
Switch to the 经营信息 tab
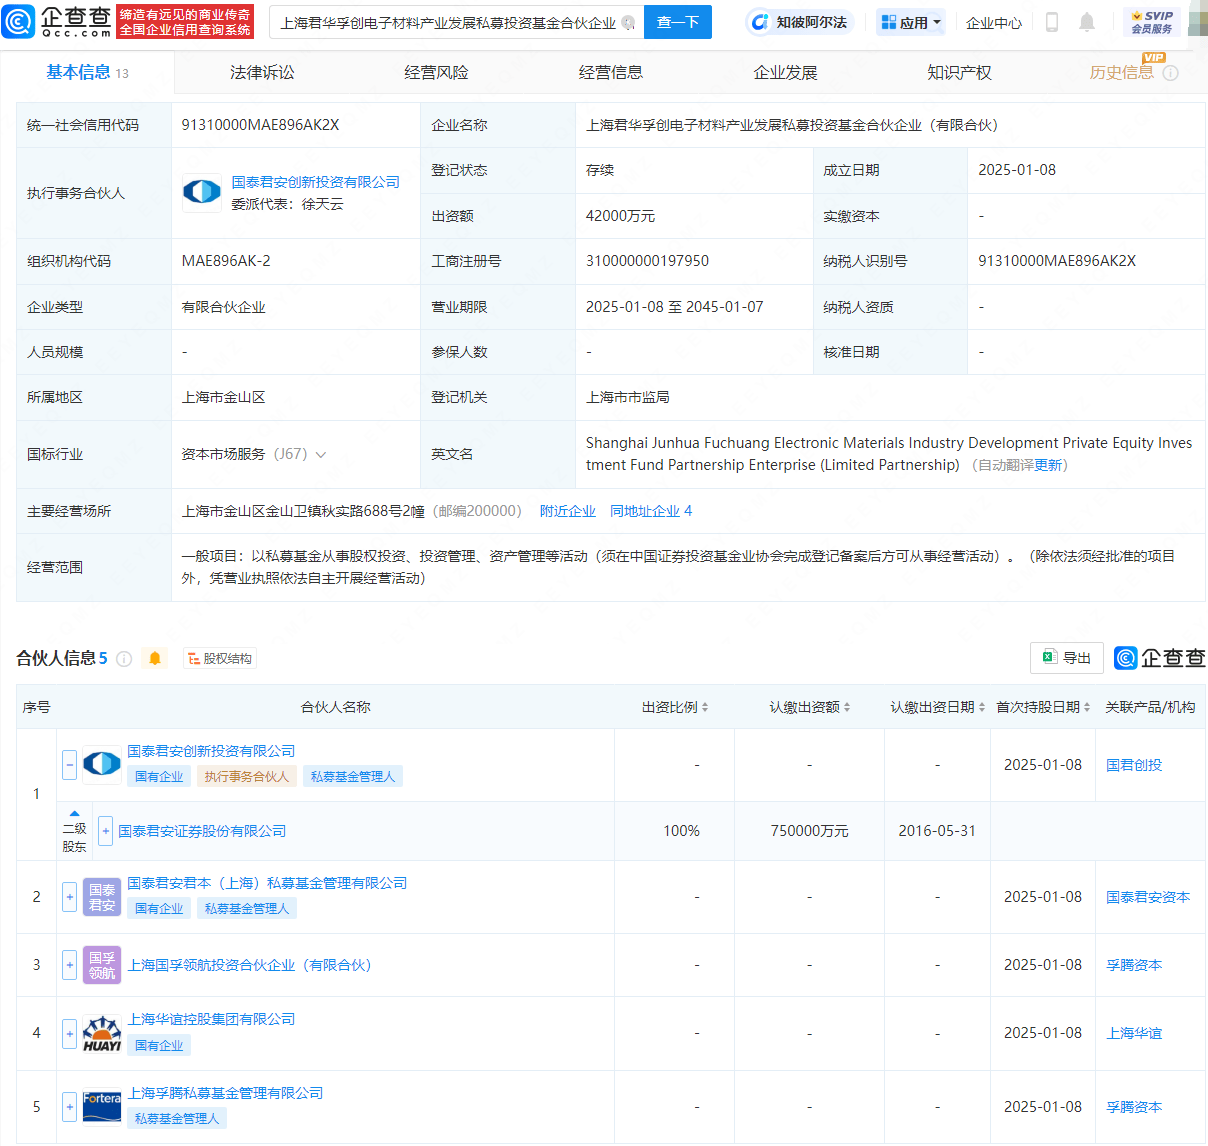pyautogui.click(x=611, y=72)
